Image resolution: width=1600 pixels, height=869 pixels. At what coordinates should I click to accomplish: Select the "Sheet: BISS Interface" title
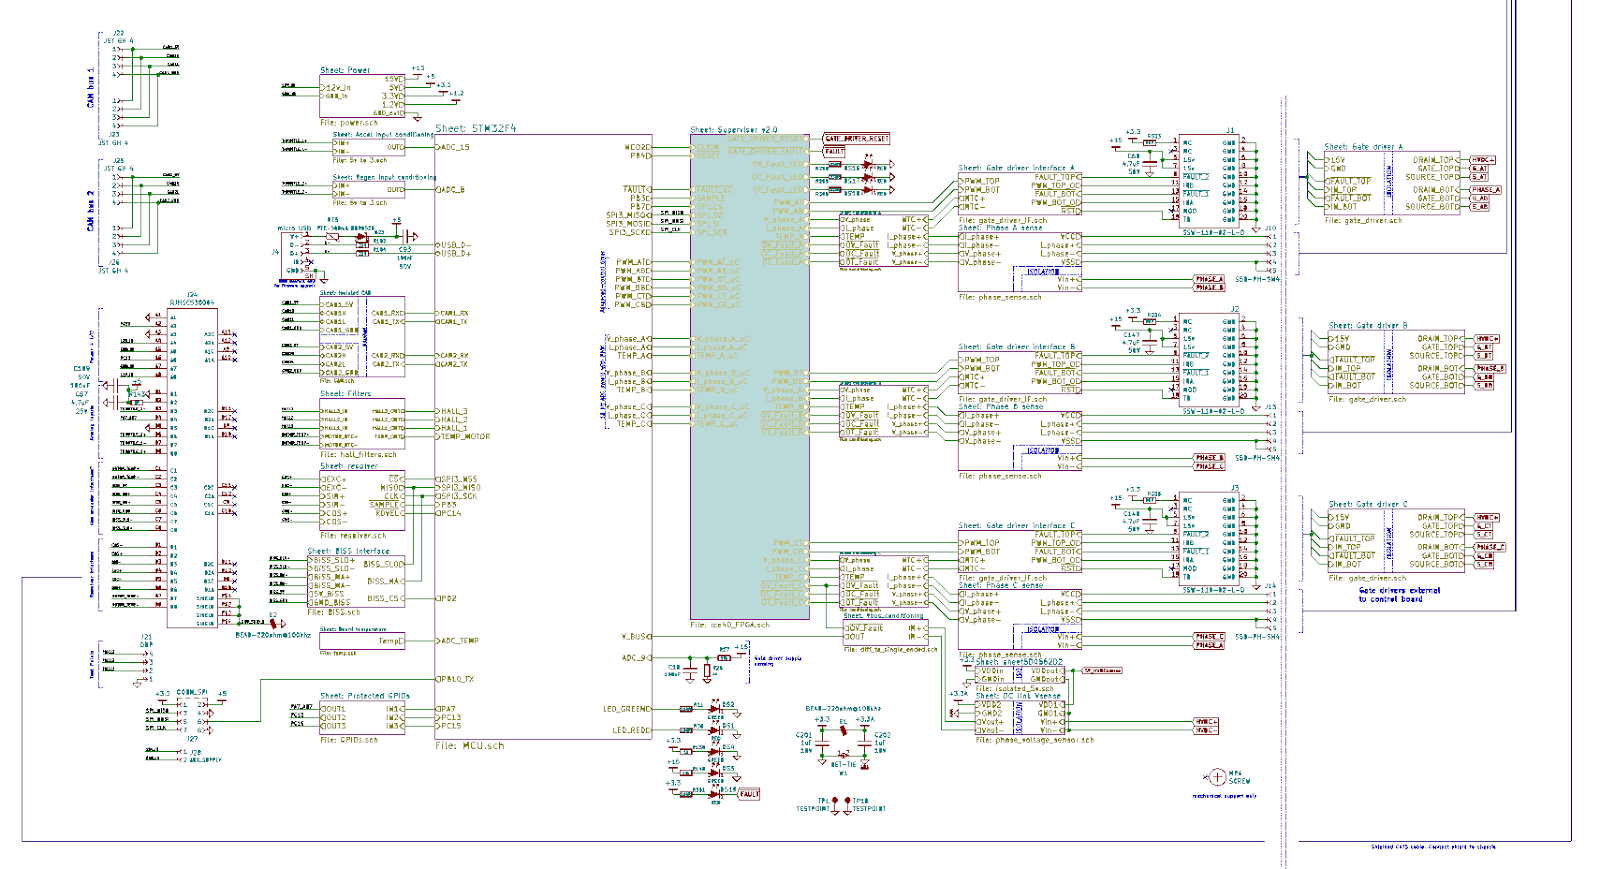[x=348, y=551]
